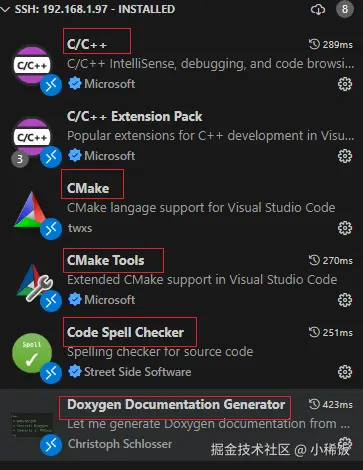The height and width of the screenshot is (470, 363).
Task: Click the C/C++ extension purple icon
Action: (x=32, y=65)
